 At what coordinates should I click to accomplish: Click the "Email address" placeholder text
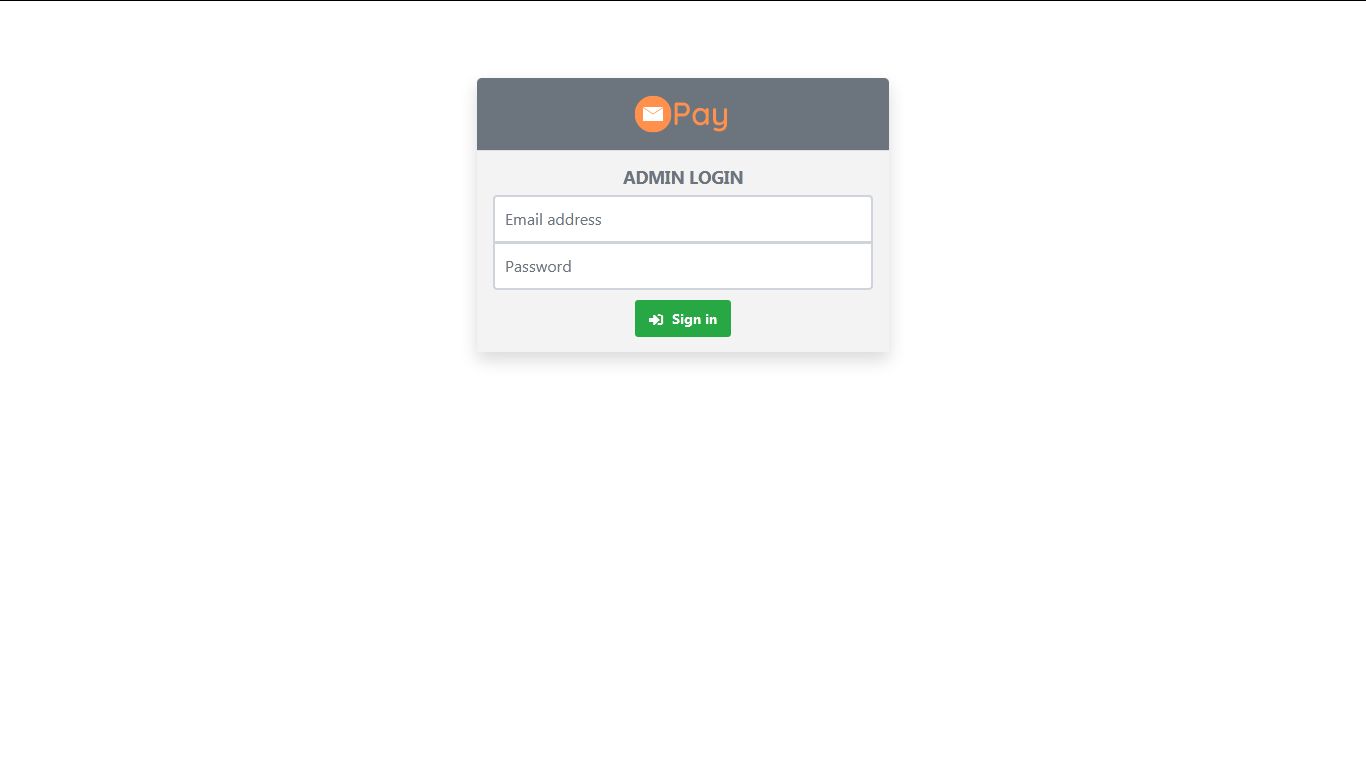(x=553, y=219)
